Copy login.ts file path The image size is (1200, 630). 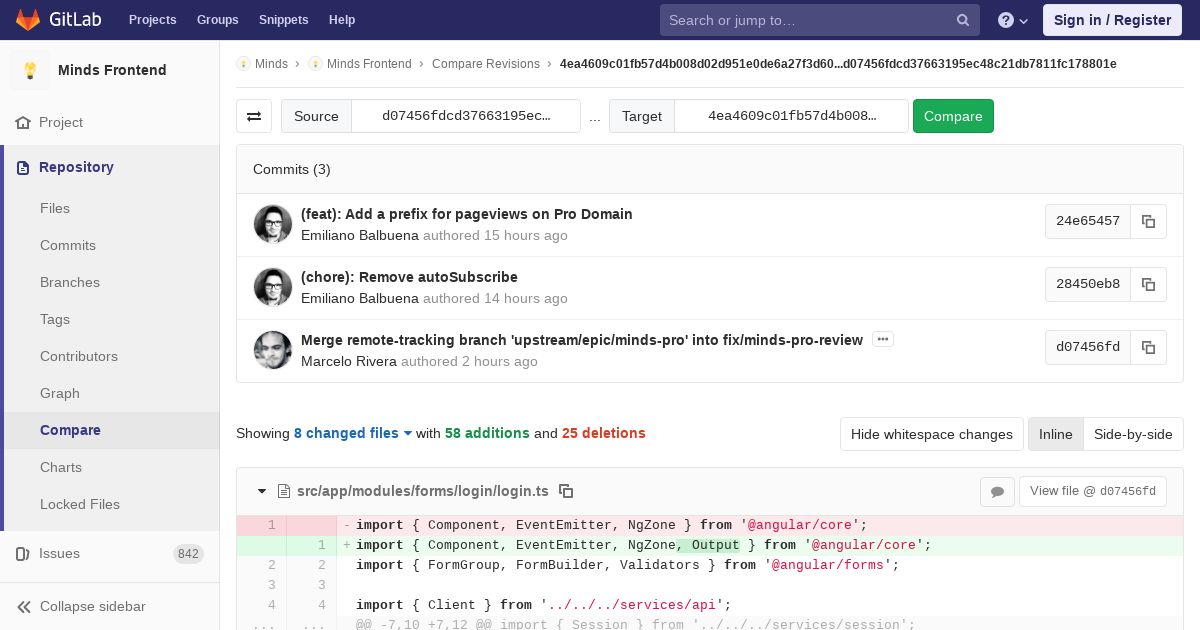566,491
